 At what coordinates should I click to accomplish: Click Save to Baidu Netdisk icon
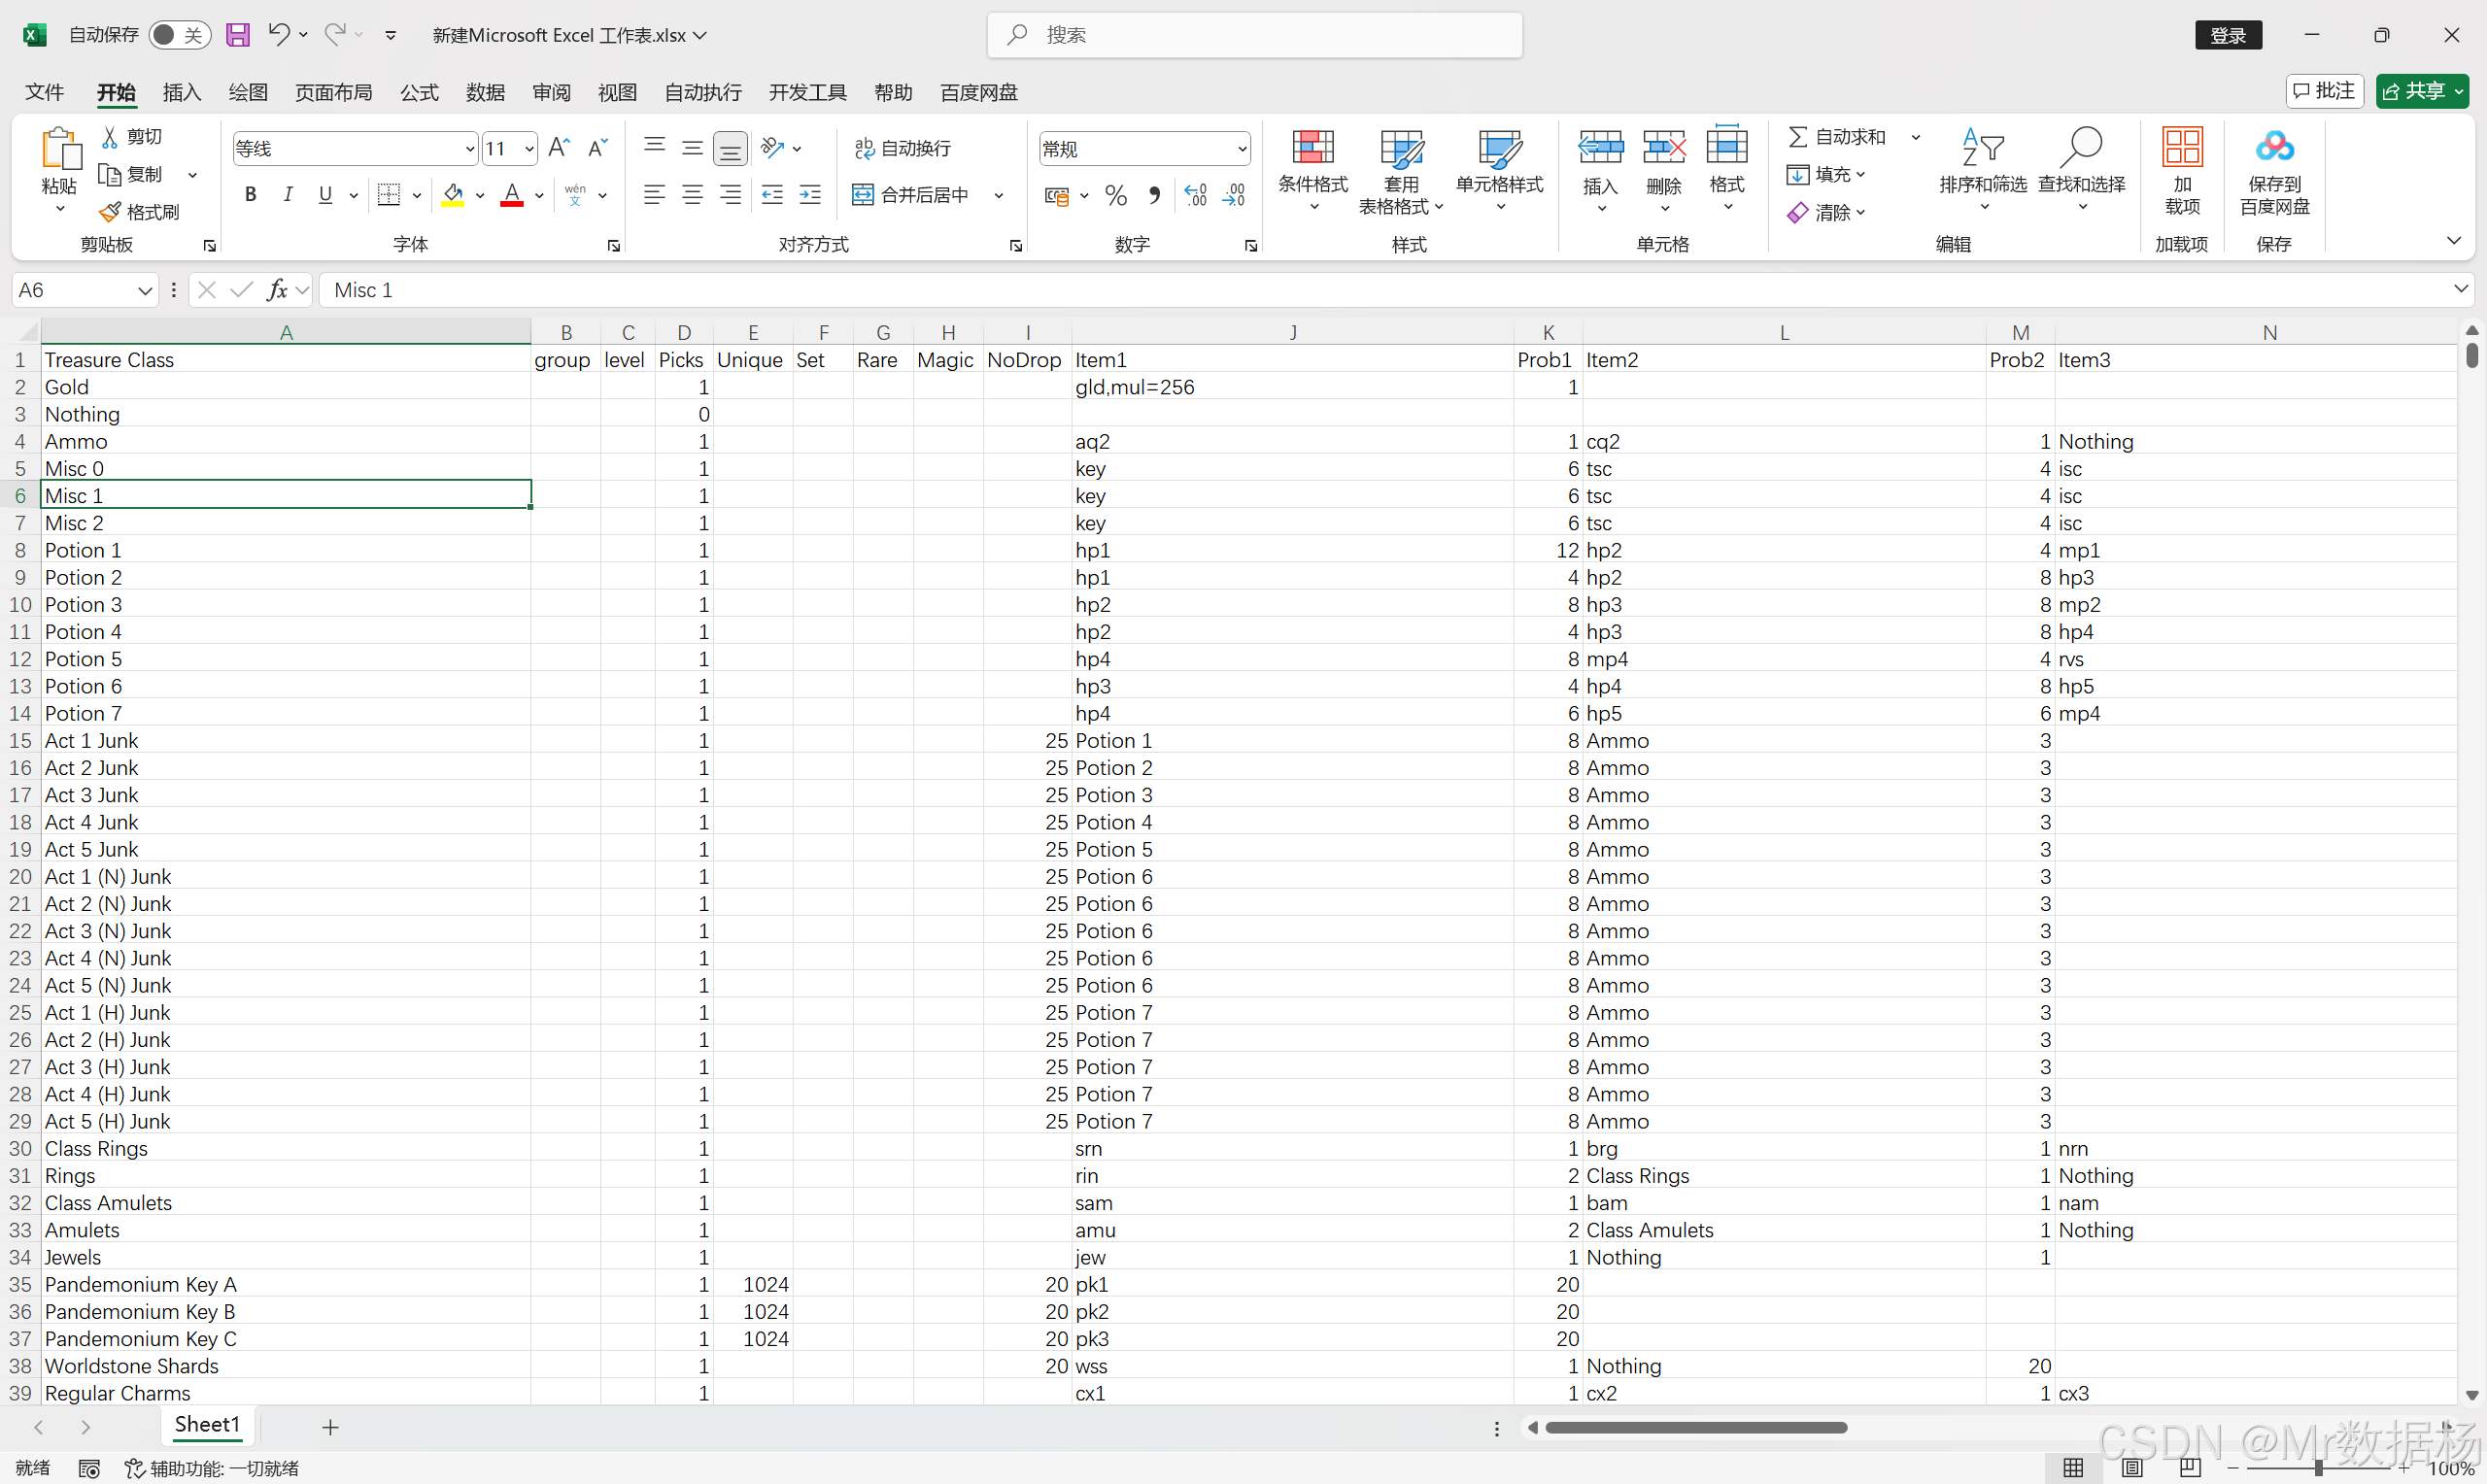(2274, 148)
